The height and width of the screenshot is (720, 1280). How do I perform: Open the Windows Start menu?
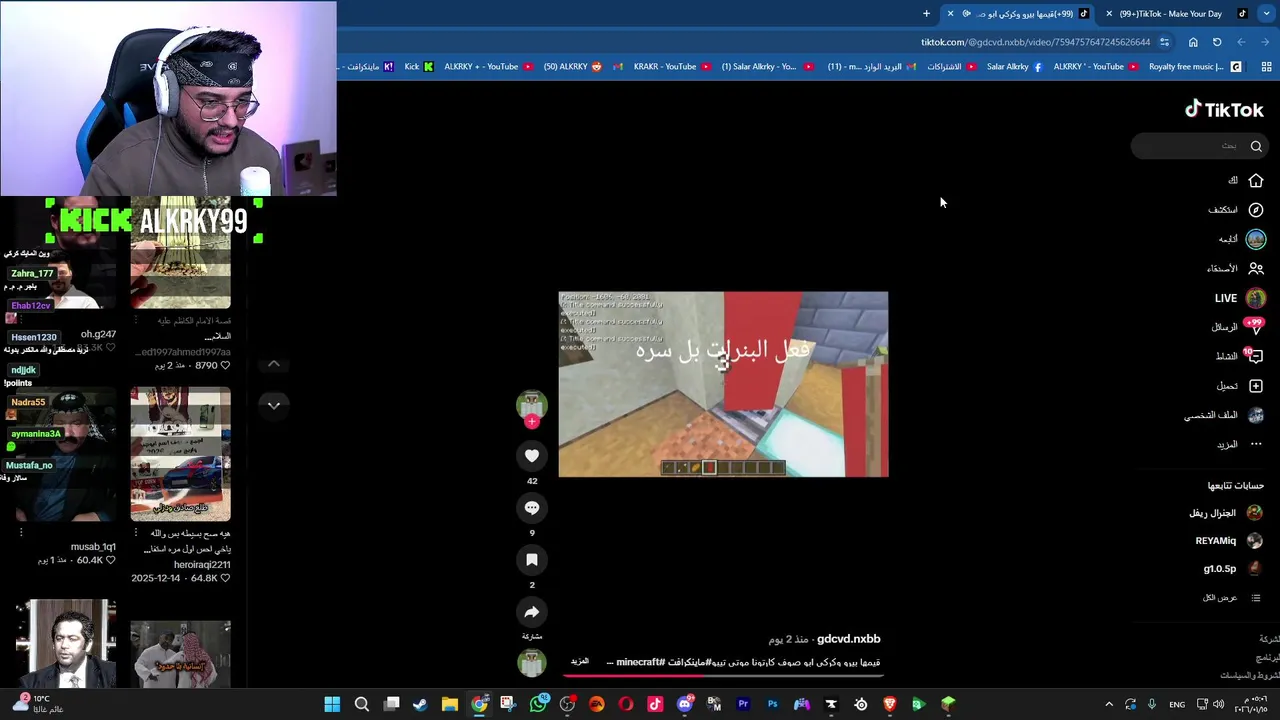[332, 705]
